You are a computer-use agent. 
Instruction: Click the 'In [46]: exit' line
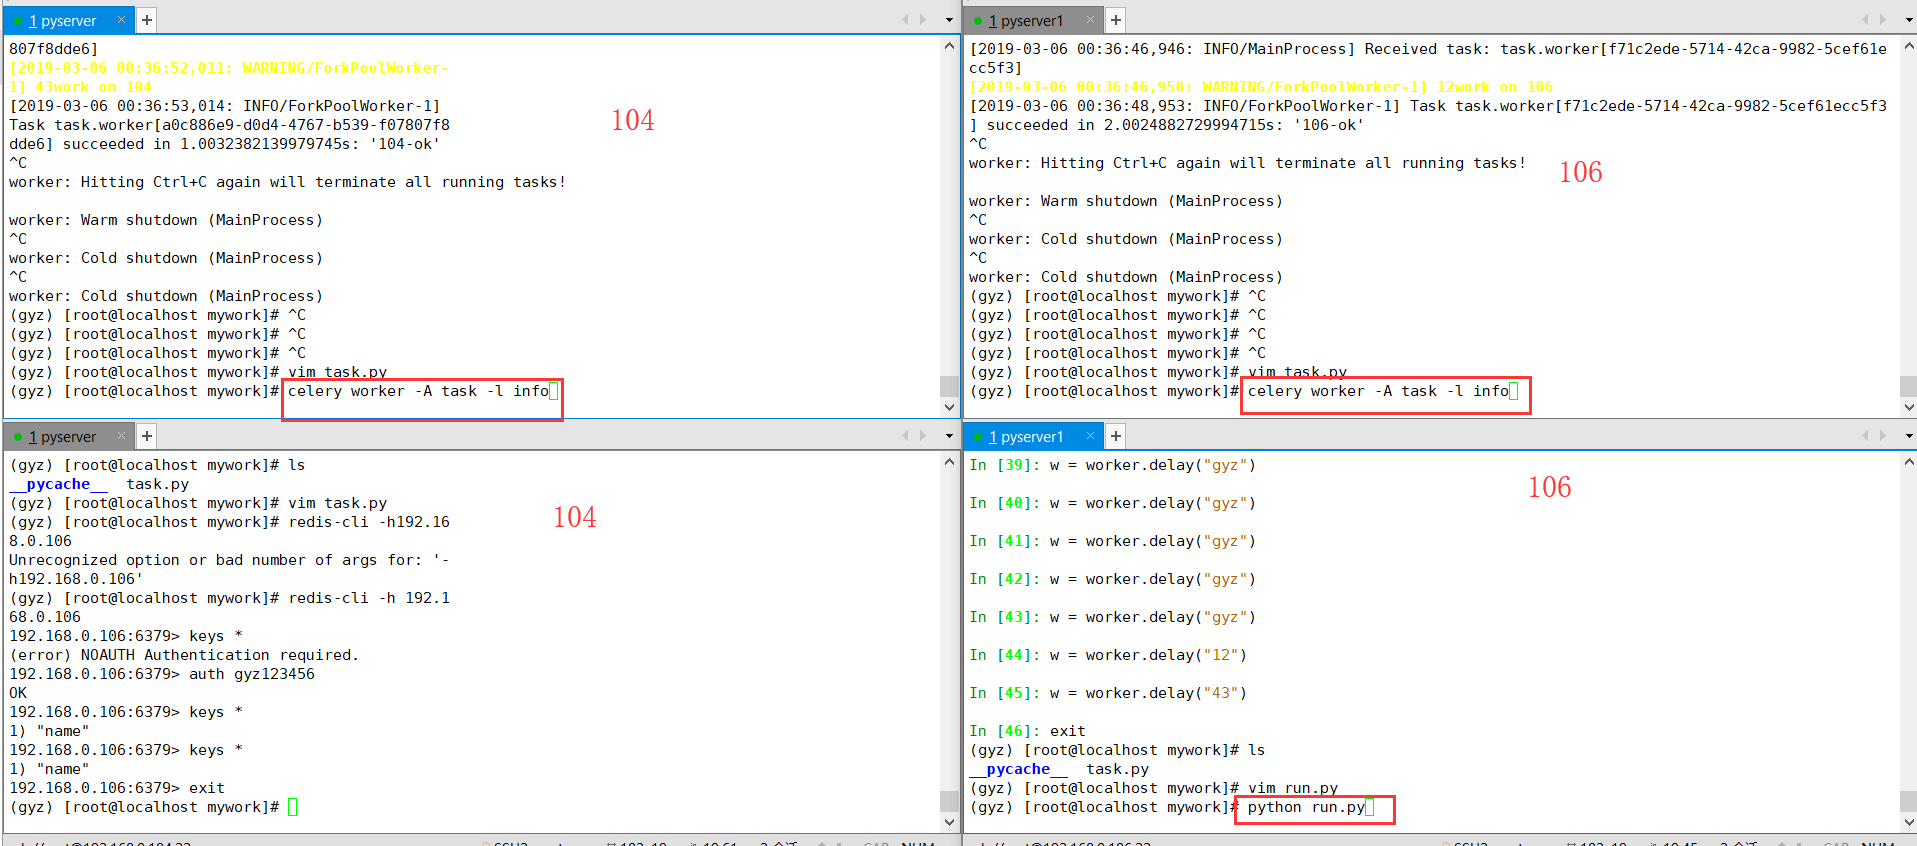1027,731
